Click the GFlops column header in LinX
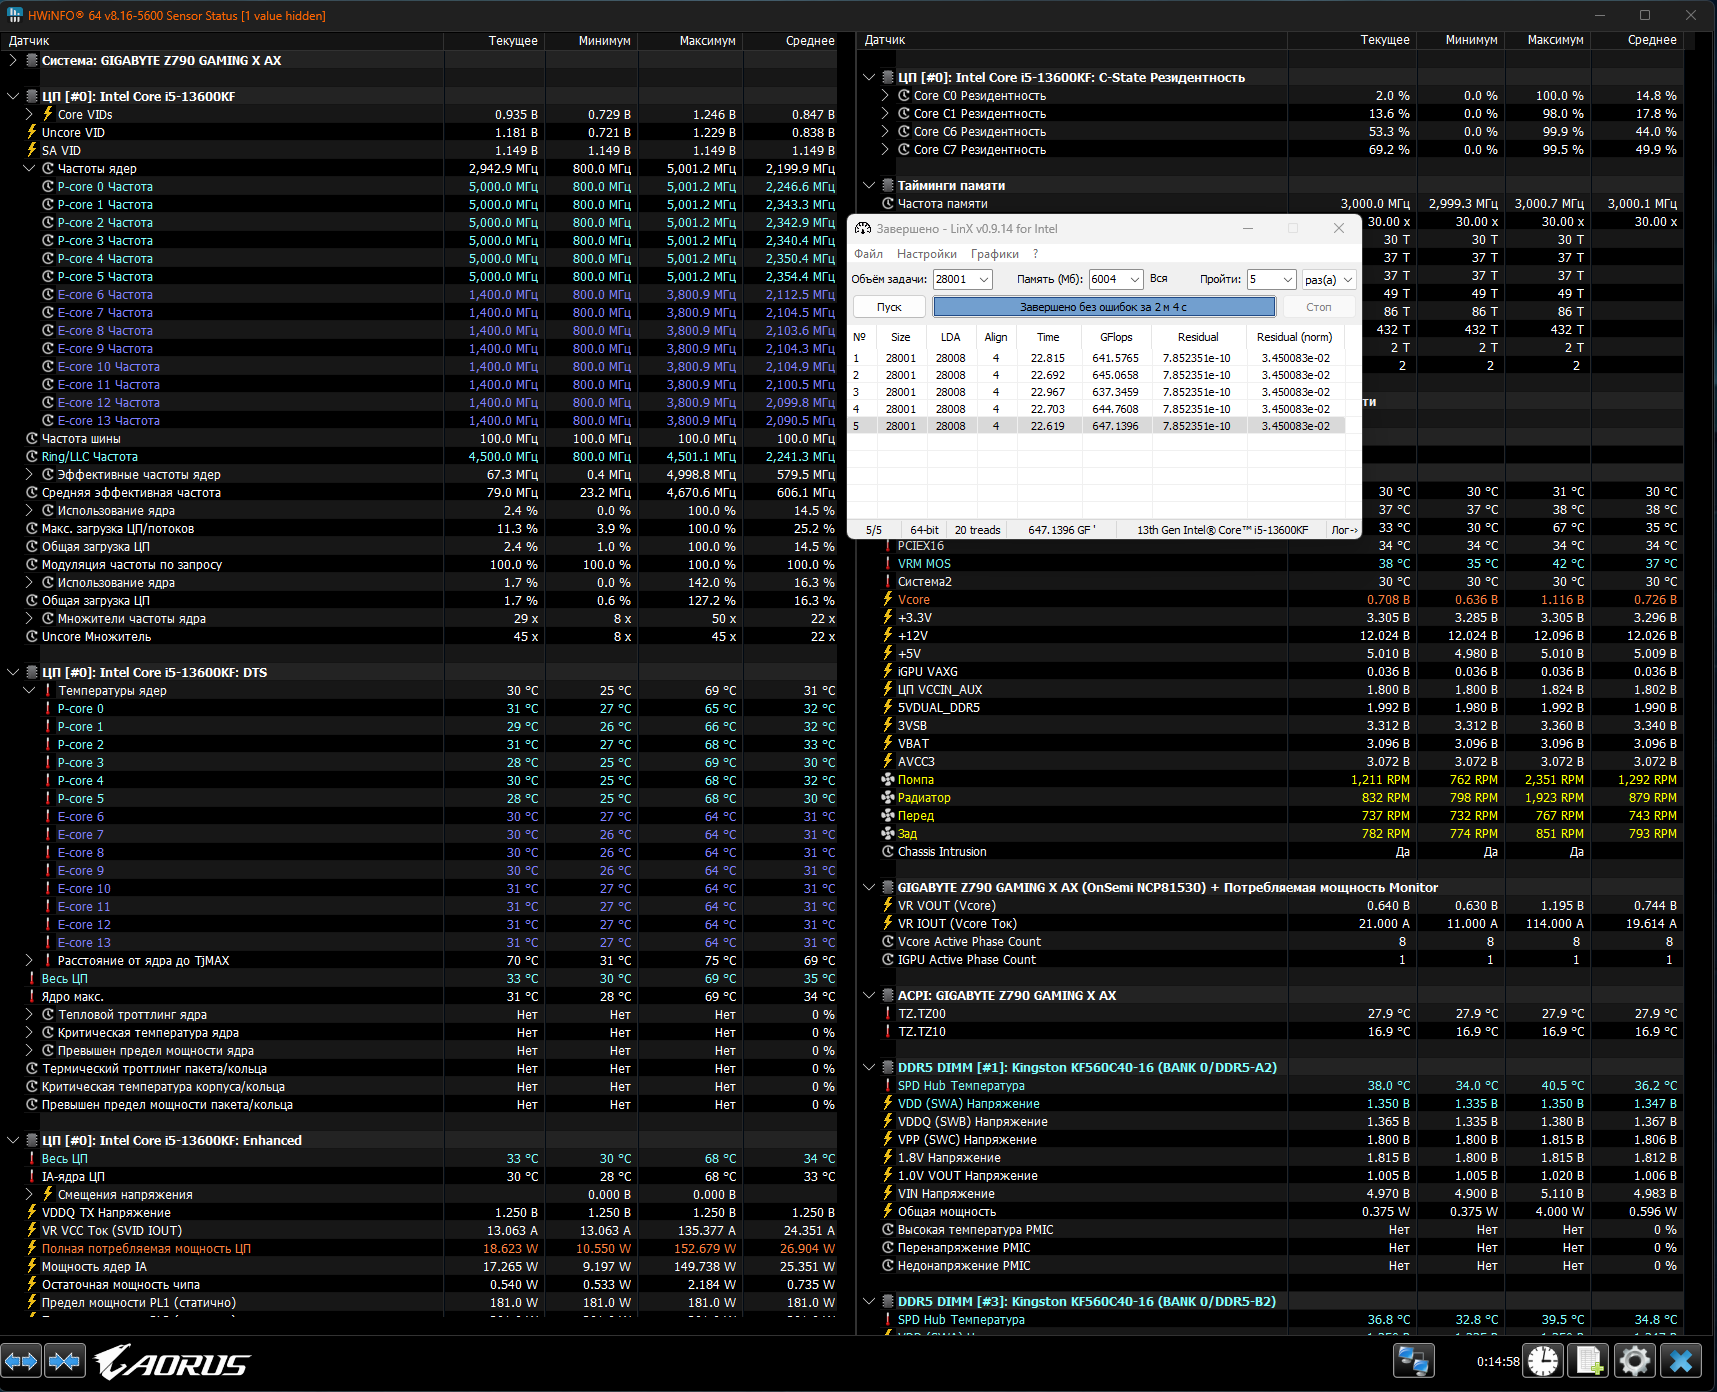The width and height of the screenshot is (1717, 1392). tap(1116, 337)
